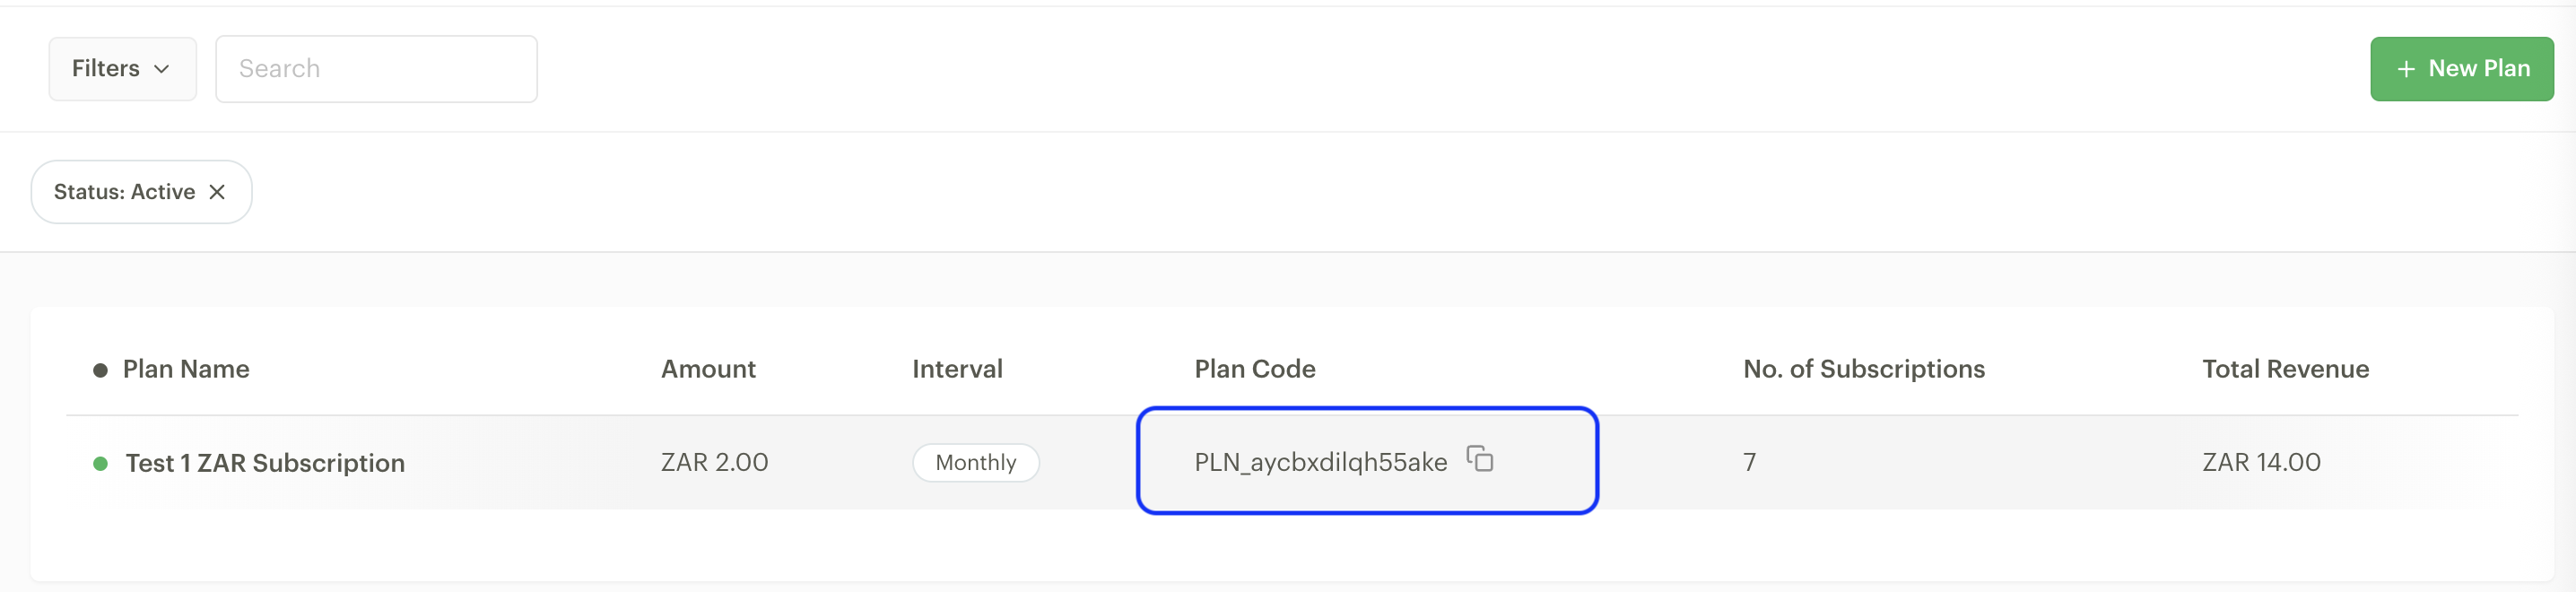Click the Plan Name column header
Viewport: 2576px width, 592px height.
186,370
